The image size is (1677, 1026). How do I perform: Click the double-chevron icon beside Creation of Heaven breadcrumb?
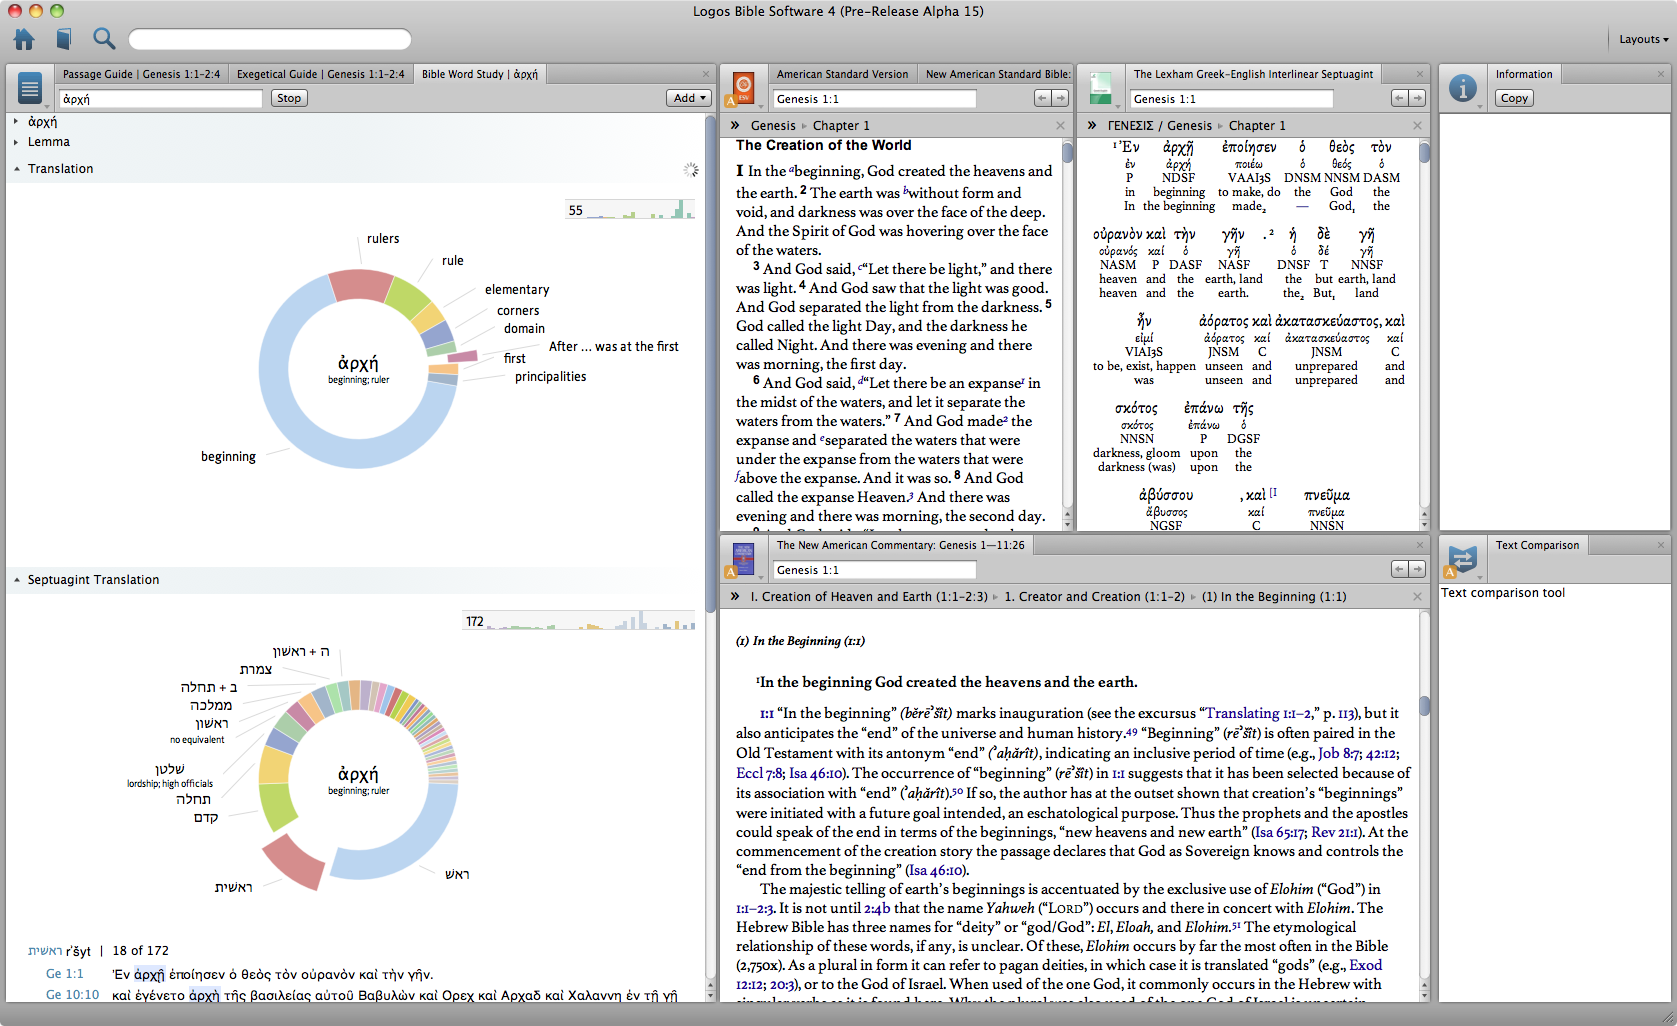(735, 596)
